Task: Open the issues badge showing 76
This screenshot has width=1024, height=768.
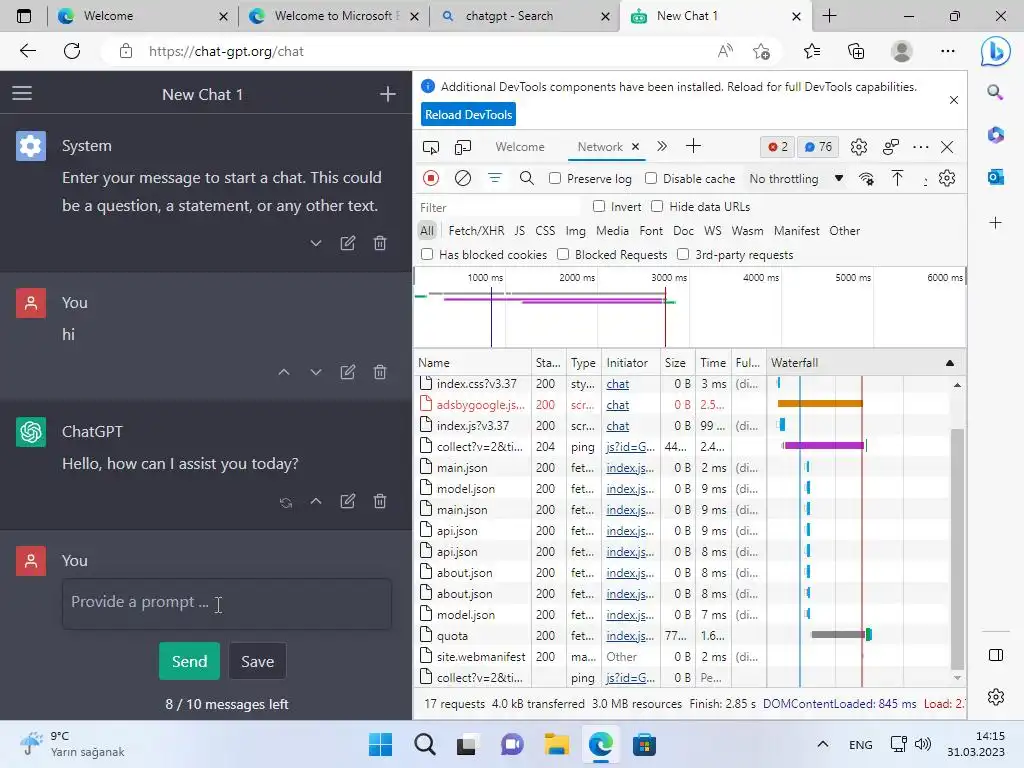Action: click(818, 147)
